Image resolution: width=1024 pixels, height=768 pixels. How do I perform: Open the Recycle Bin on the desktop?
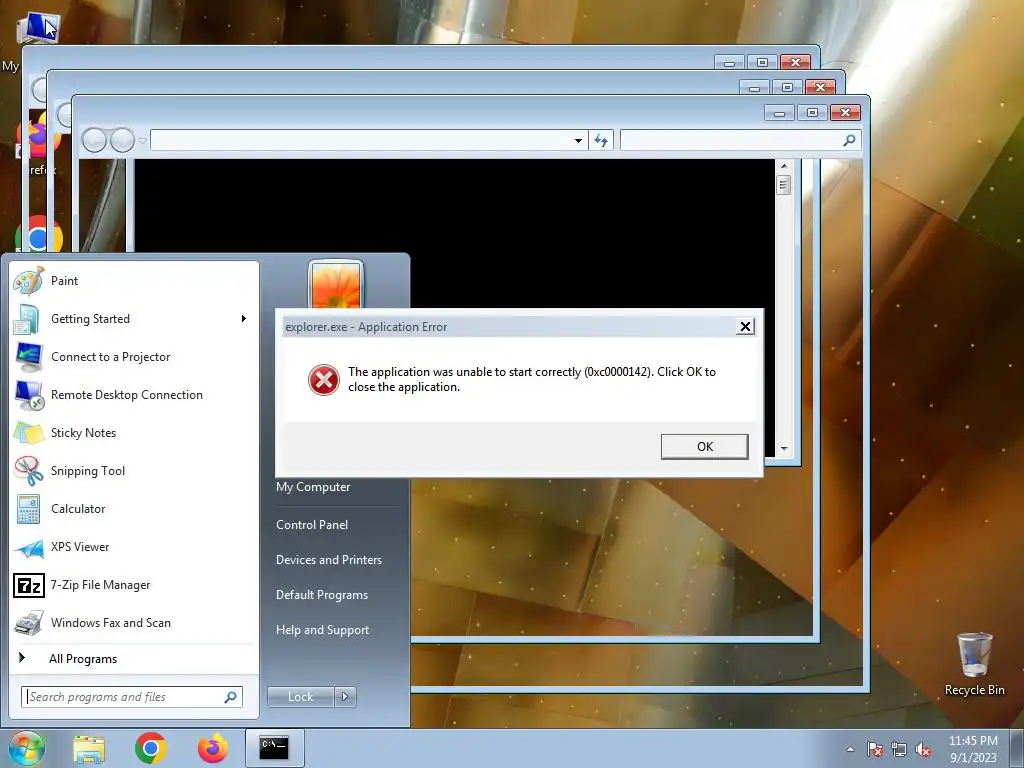(974, 664)
